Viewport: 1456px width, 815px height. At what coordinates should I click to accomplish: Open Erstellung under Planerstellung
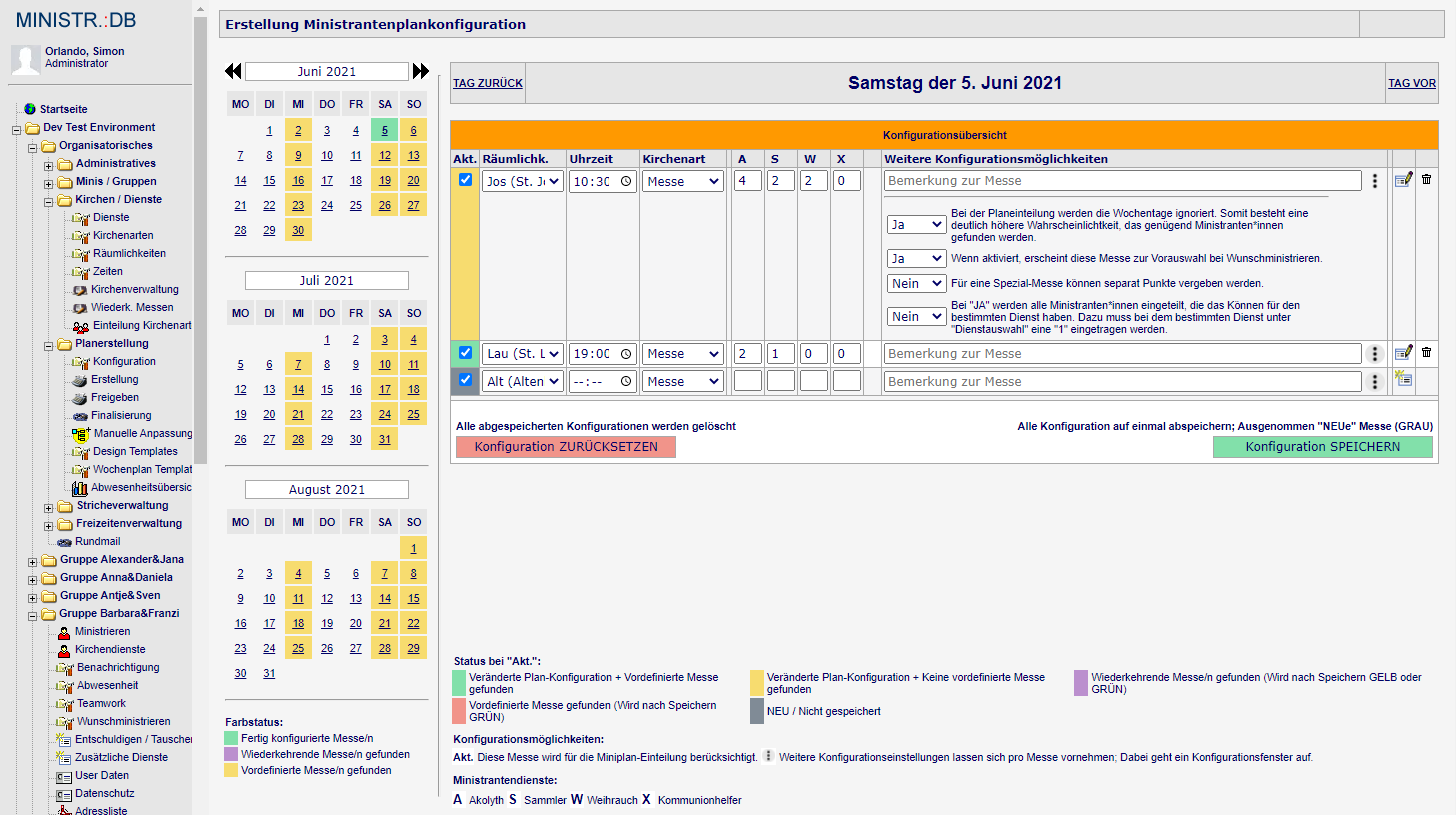[x=115, y=379]
